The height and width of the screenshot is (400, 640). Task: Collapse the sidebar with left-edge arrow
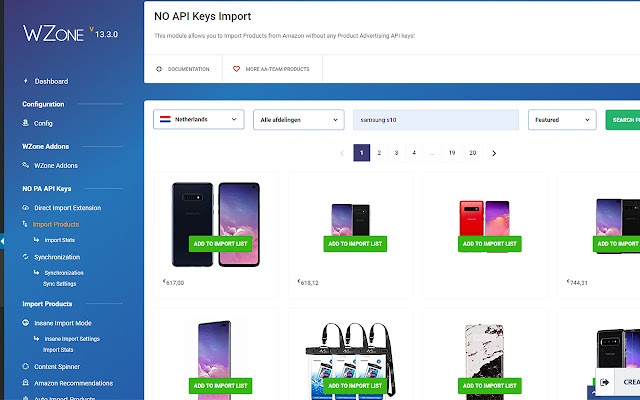point(2,241)
